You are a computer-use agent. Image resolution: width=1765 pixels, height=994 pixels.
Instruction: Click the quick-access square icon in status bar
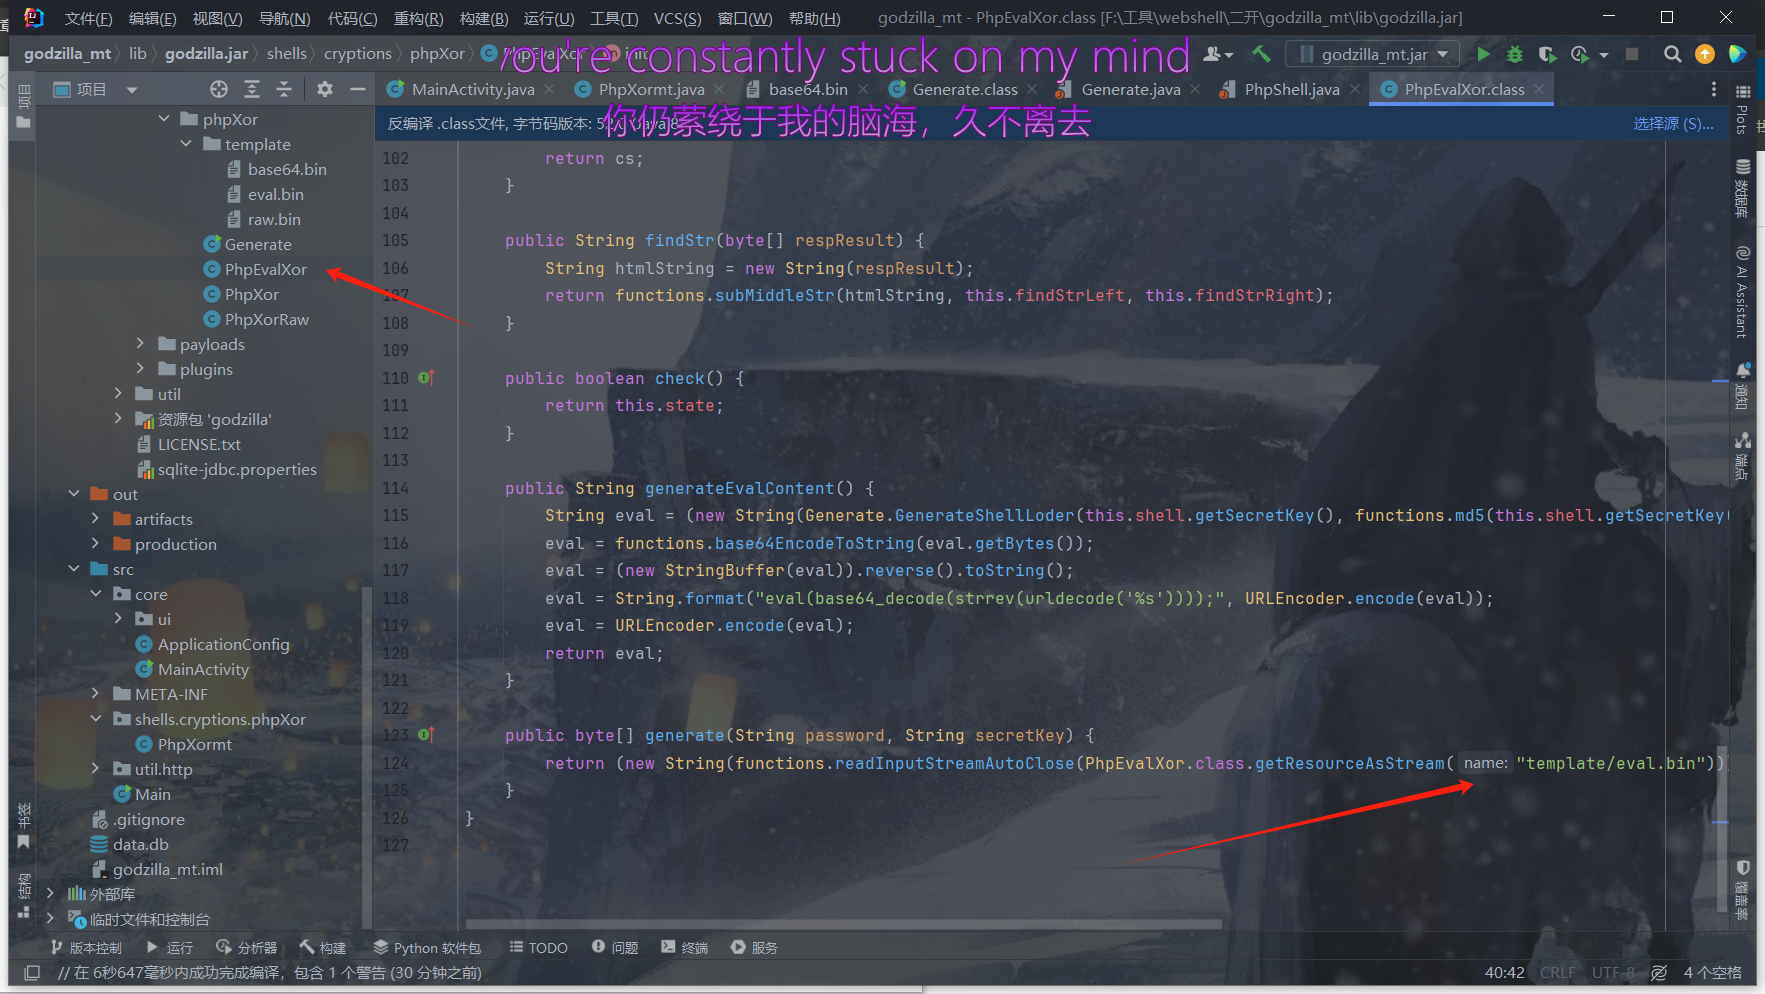32,972
